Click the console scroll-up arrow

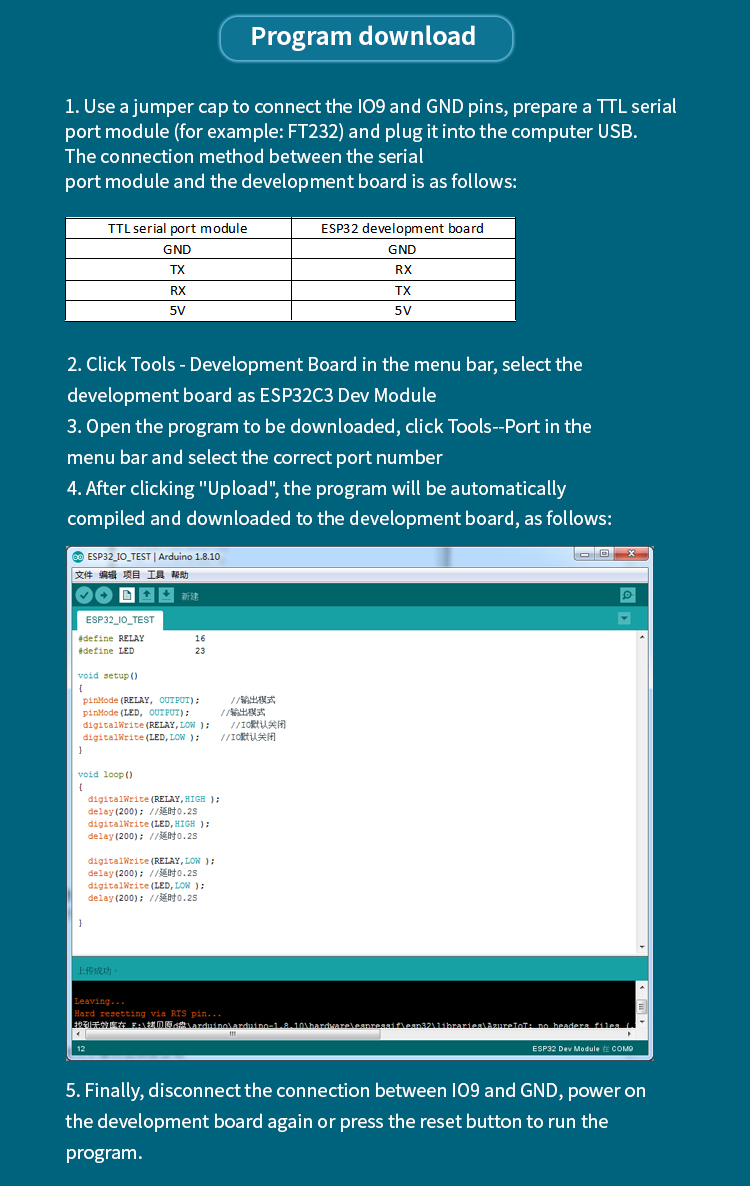tap(642, 987)
